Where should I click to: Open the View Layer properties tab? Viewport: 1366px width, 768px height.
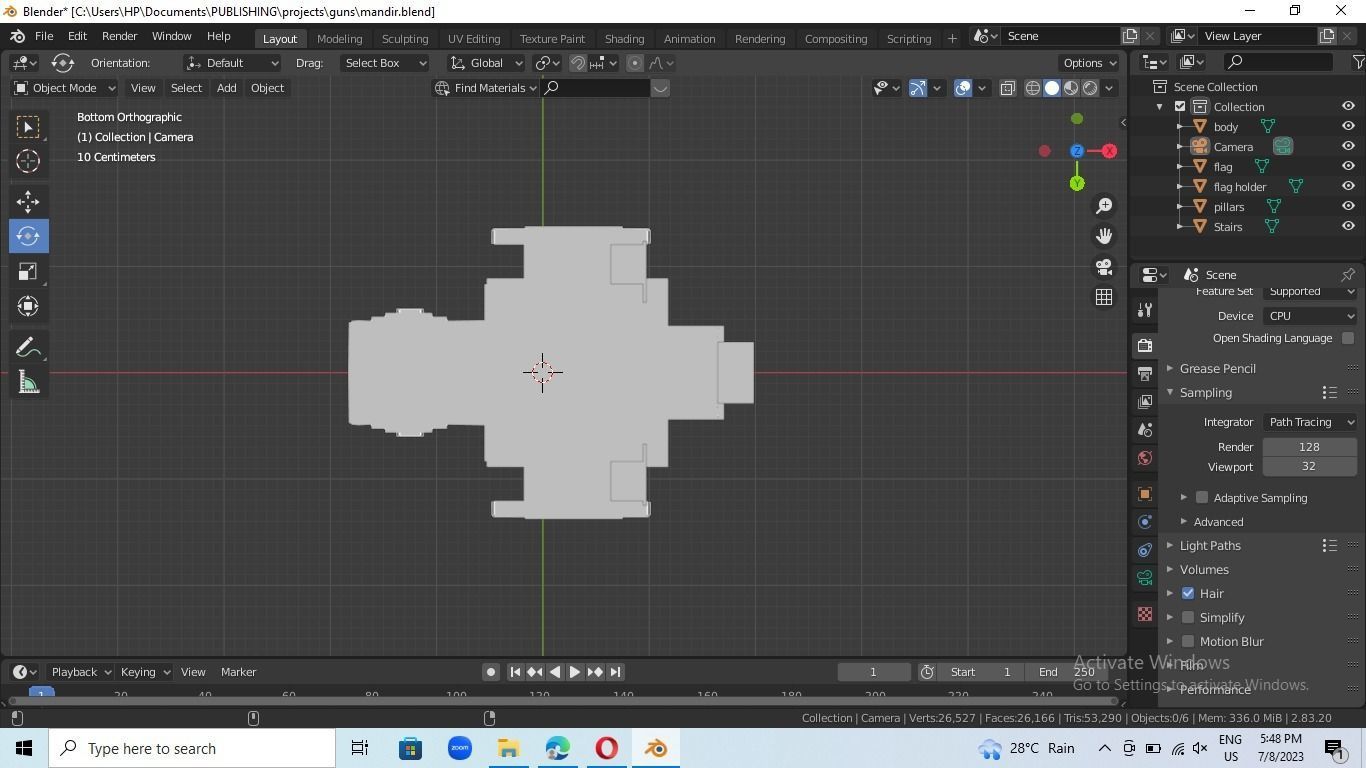[1145, 401]
